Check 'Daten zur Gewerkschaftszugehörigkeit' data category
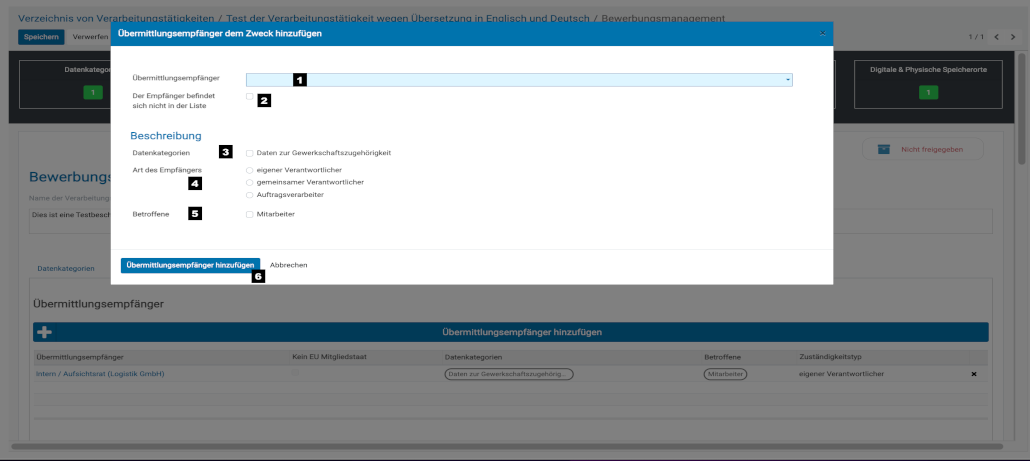Viewport: 1030px width, 461px height. [x=250, y=153]
